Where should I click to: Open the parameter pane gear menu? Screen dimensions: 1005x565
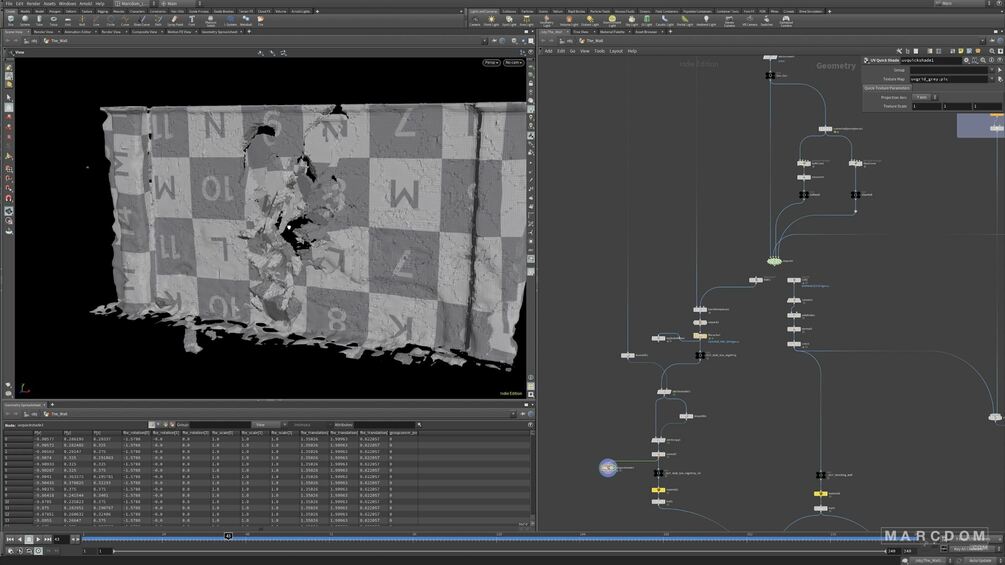tap(966, 60)
